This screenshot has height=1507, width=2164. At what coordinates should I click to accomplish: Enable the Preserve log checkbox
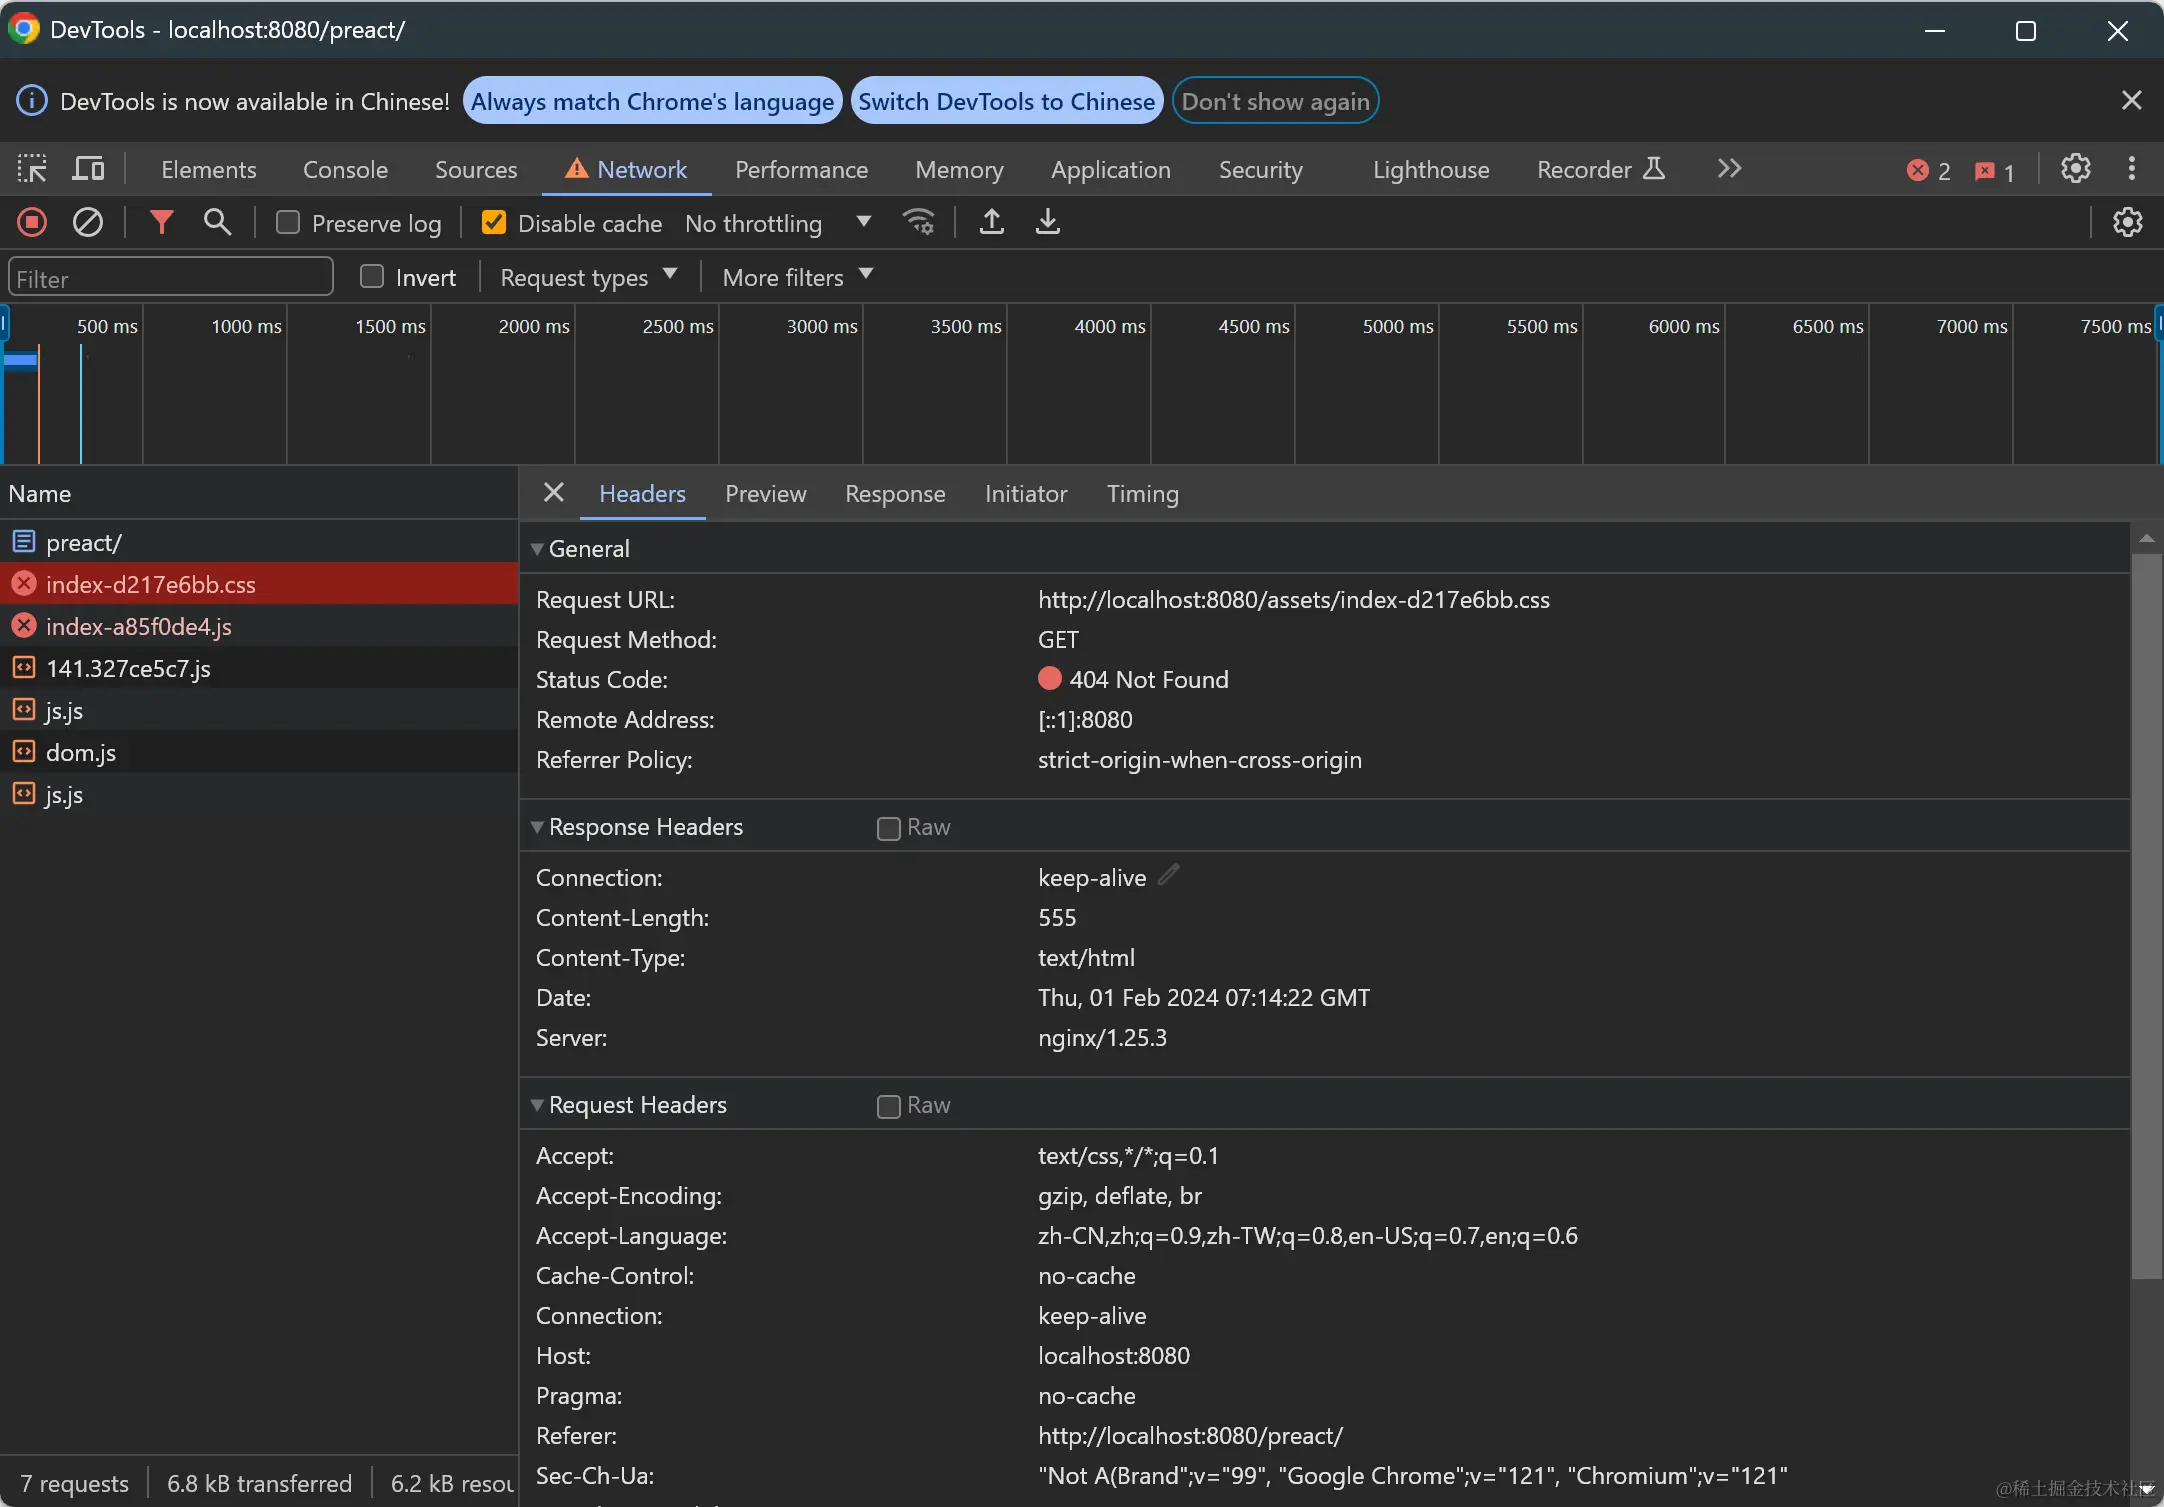click(x=288, y=222)
